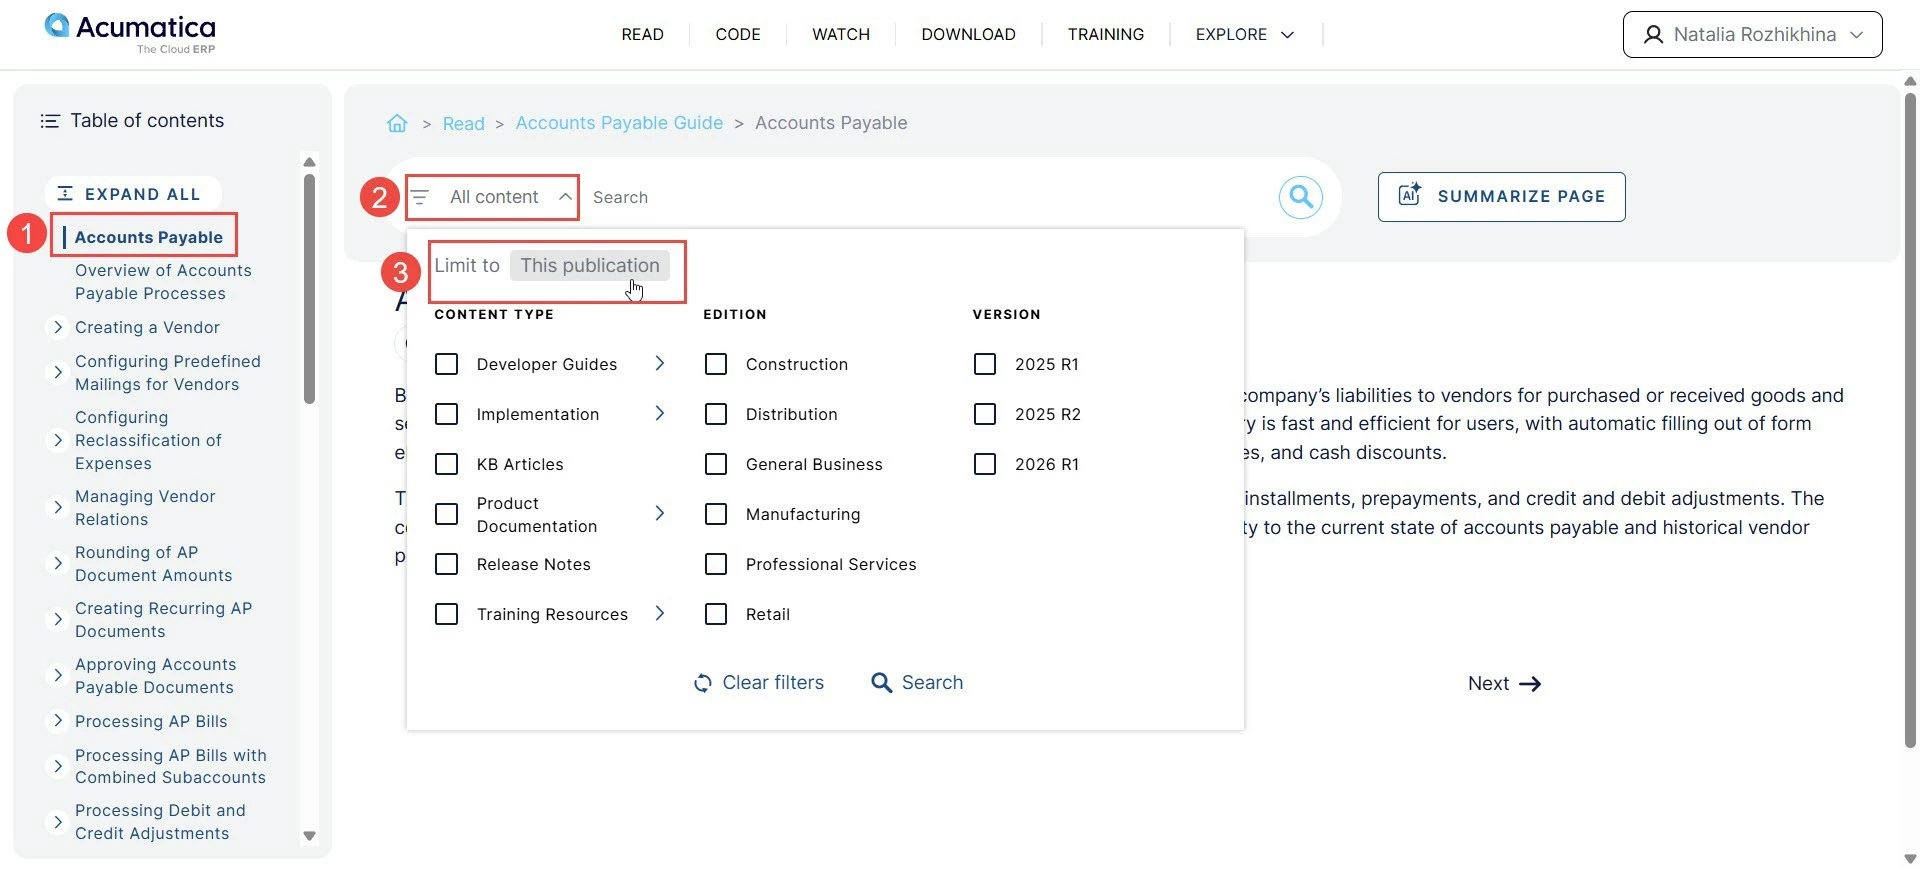This screenshot has width=1920, height=869.
Task: Expand Developer Guides submenu arrow
Action: click(x=660, y=363)
